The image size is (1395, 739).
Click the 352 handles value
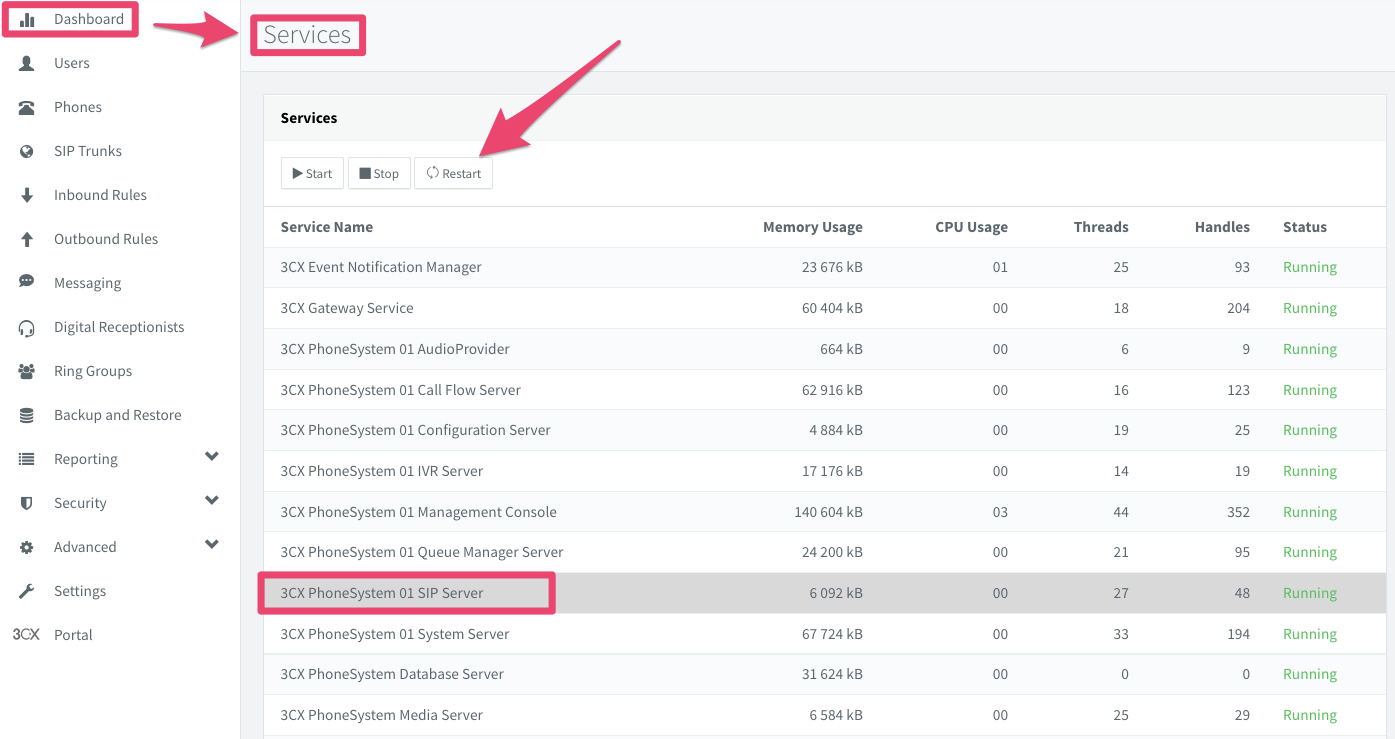(x=1238, y=512)
